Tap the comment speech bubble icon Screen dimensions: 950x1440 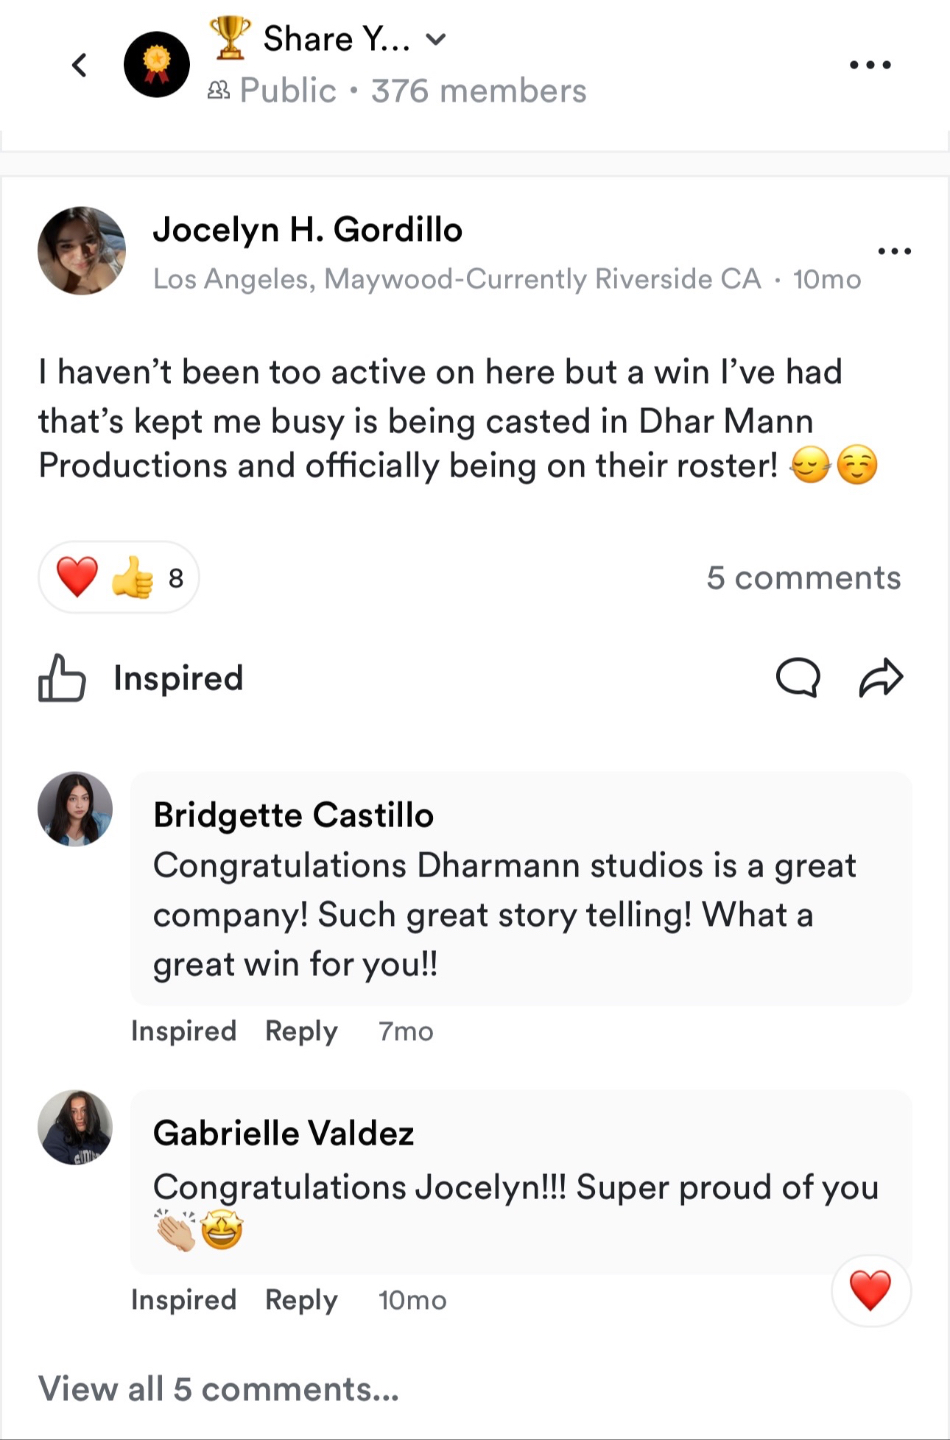[x=797, y=678]
